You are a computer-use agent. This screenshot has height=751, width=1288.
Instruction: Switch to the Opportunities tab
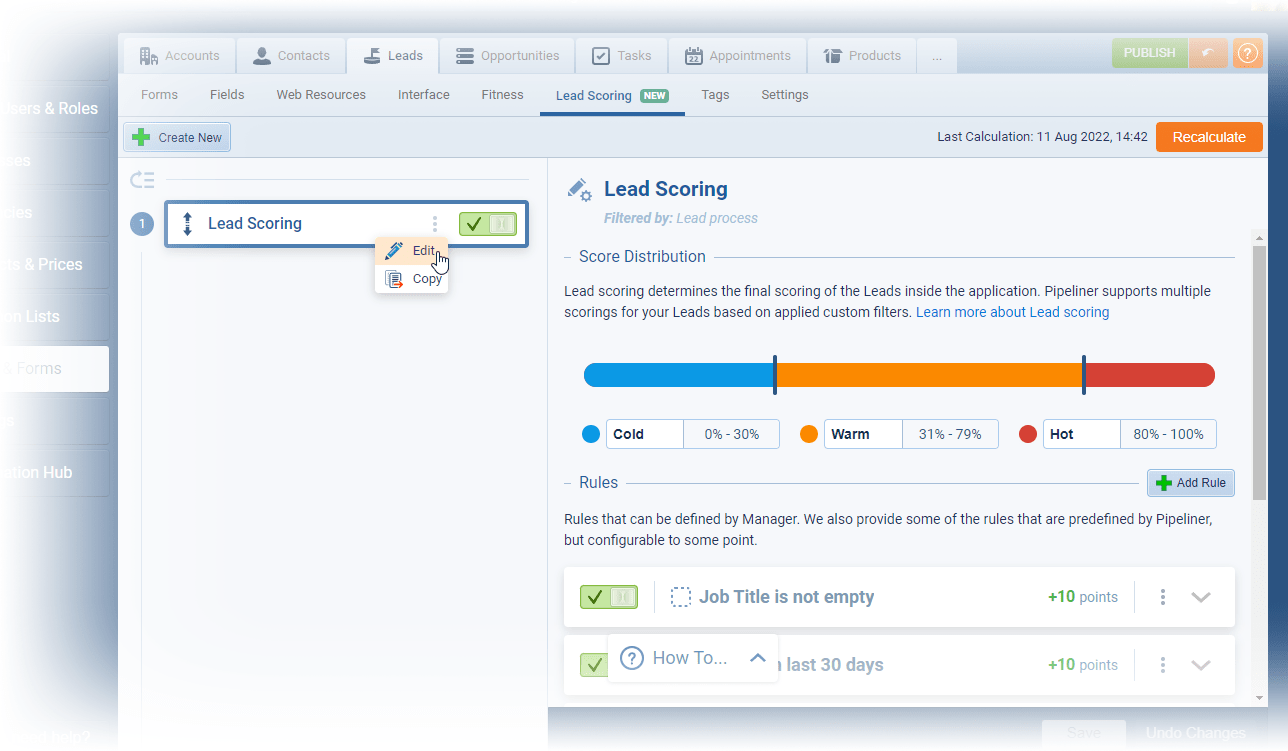[x=507, y=56]
